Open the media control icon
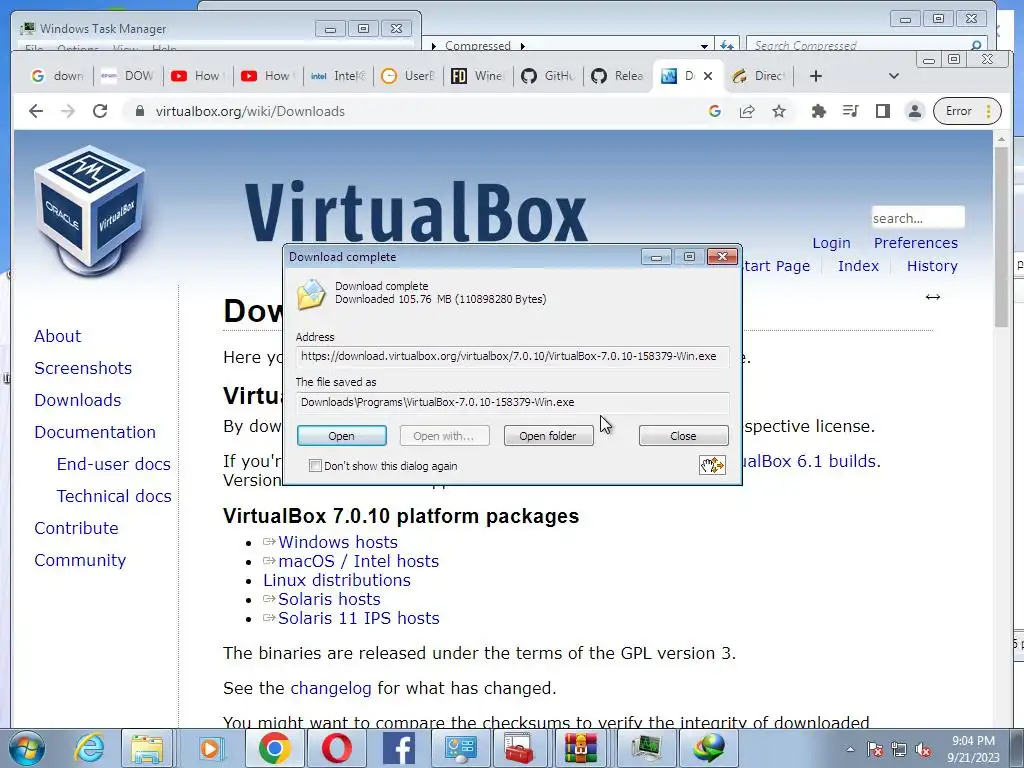The height and width of the screenshot is (768, 1024). tap(850, 111)
